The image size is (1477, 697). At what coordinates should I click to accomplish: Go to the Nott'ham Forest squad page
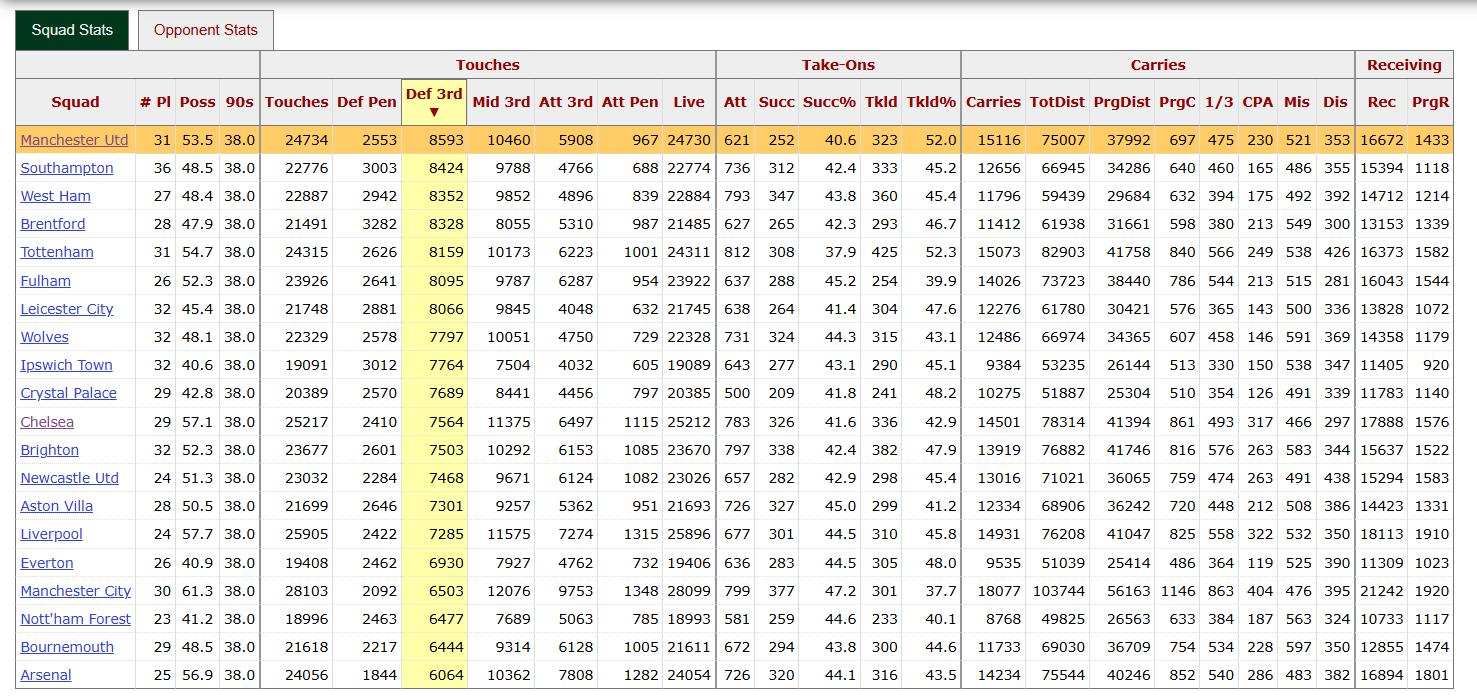(75, 619)
